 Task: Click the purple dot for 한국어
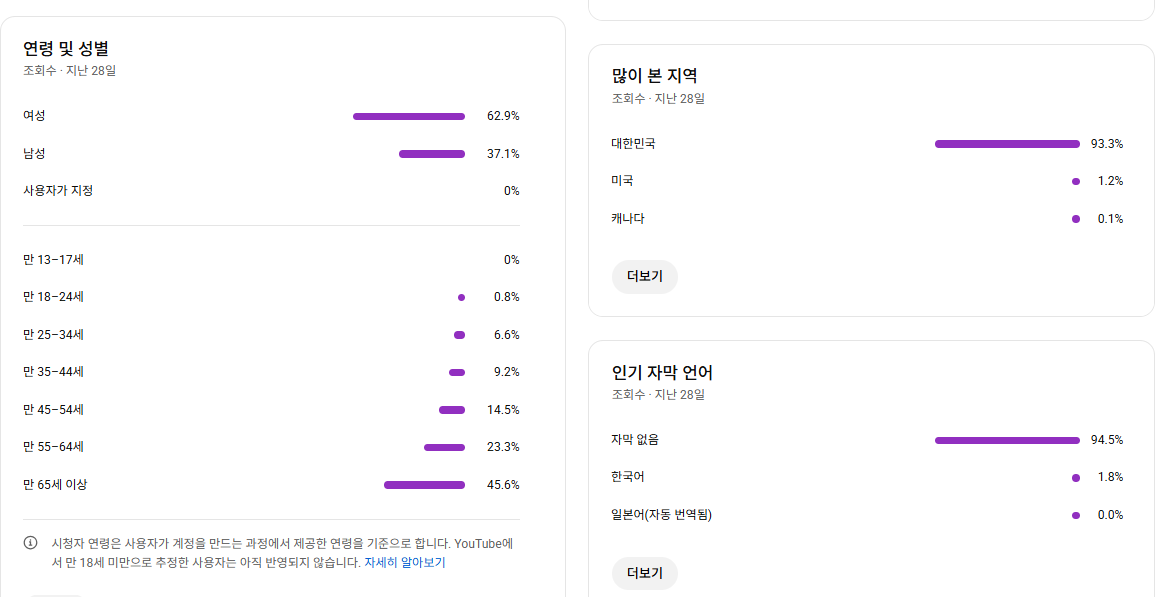point(1075,478)
